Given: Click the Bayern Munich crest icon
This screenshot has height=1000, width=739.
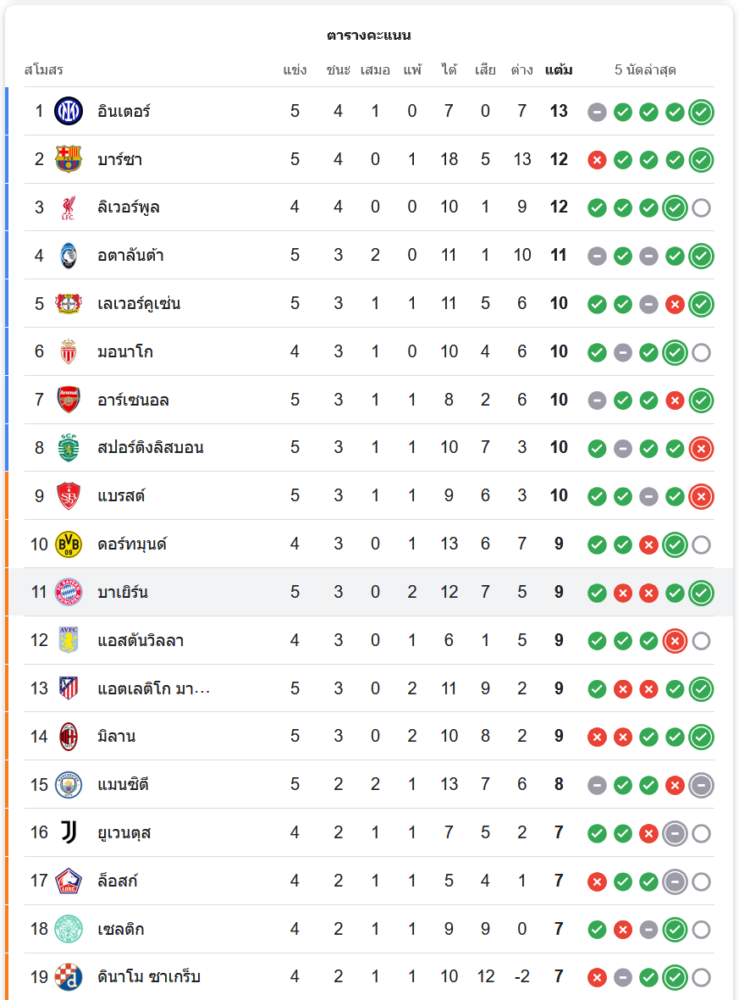Looking at the screenshot, I should (68, 592).
